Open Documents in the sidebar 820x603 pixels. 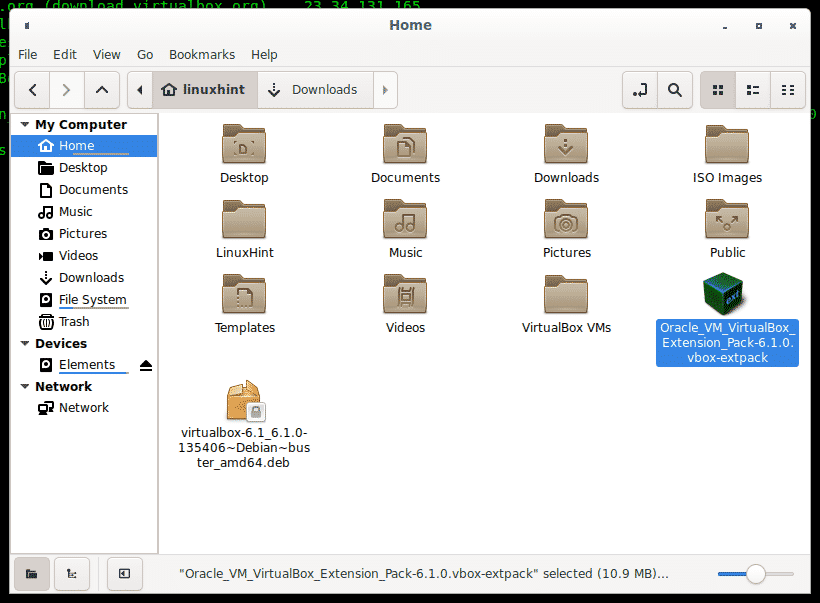click(84, 190)
